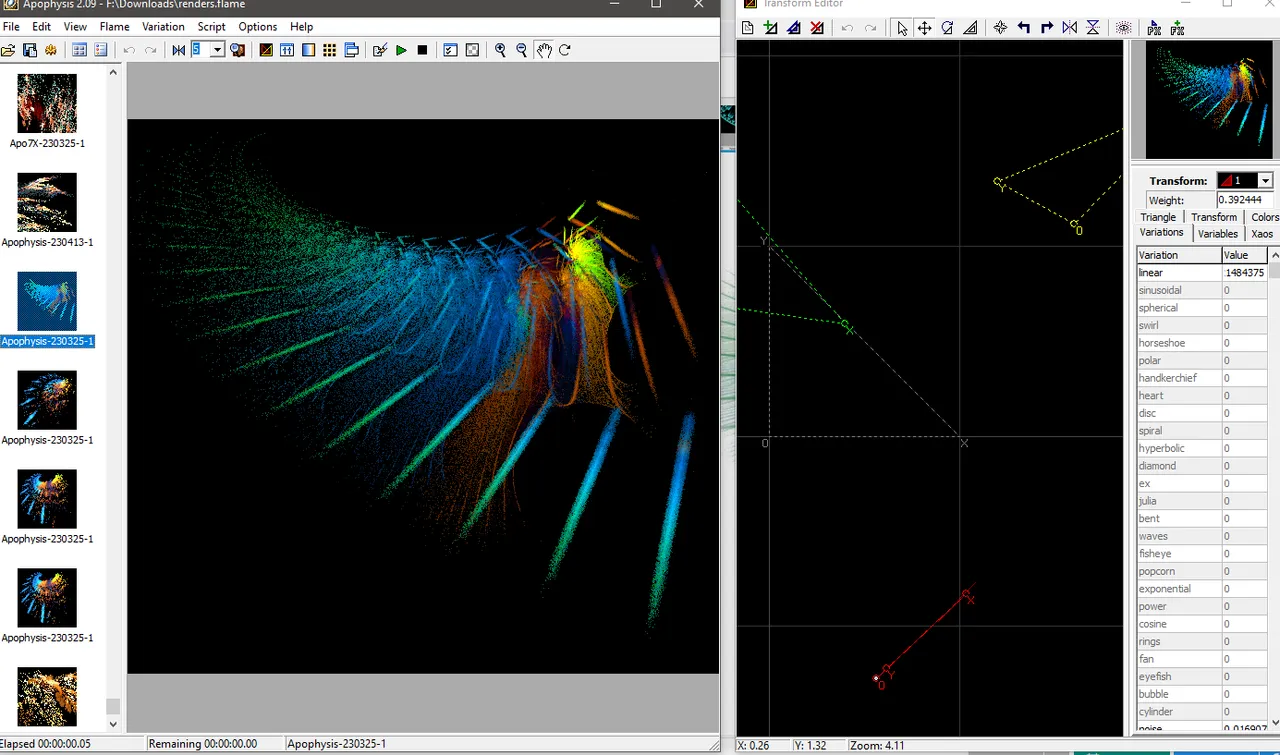
Task: Switch to the Triangle tab
Action: tap(1158, 217)
